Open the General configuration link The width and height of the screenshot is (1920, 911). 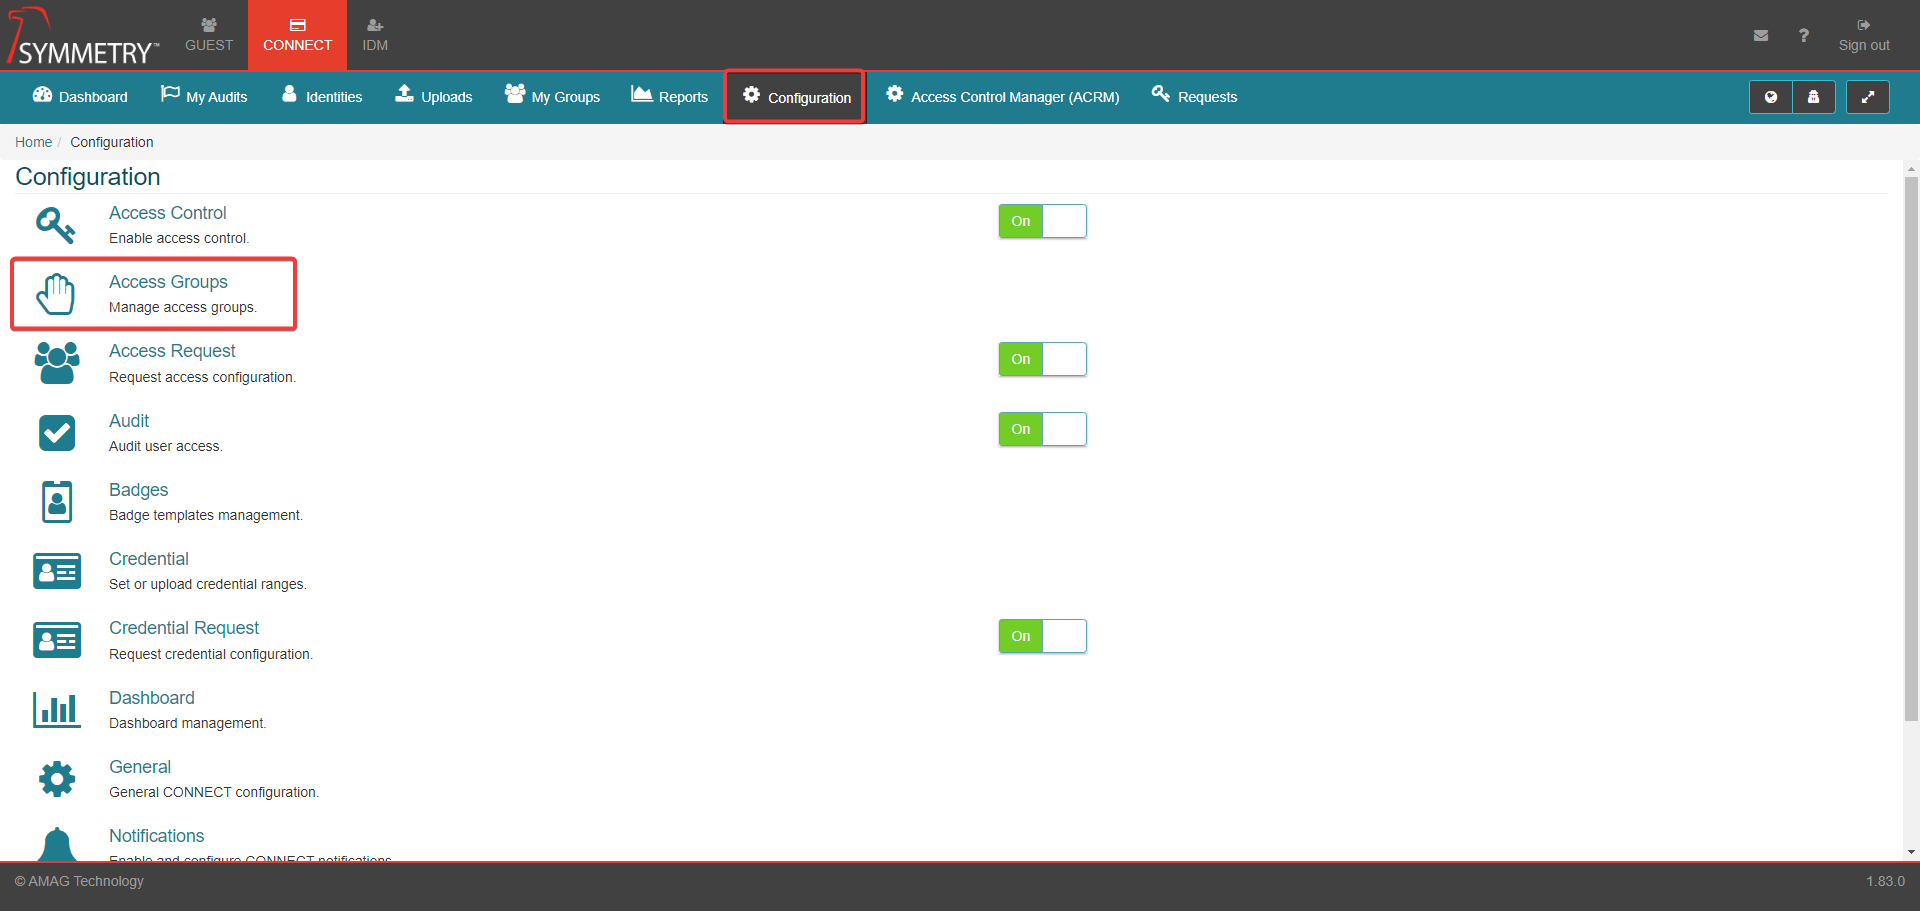(140, 767)
